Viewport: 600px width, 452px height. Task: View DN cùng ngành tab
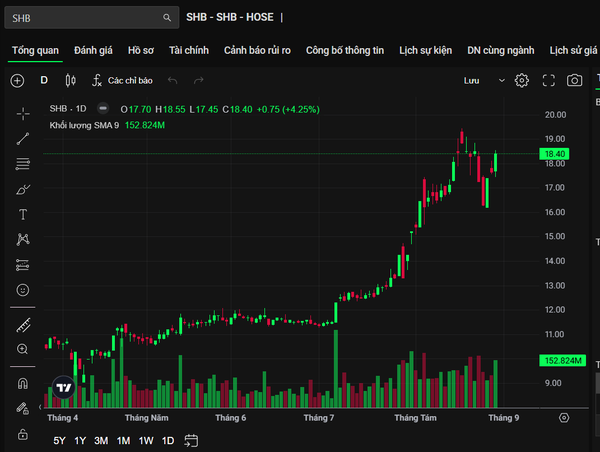[x=501, y=50]
